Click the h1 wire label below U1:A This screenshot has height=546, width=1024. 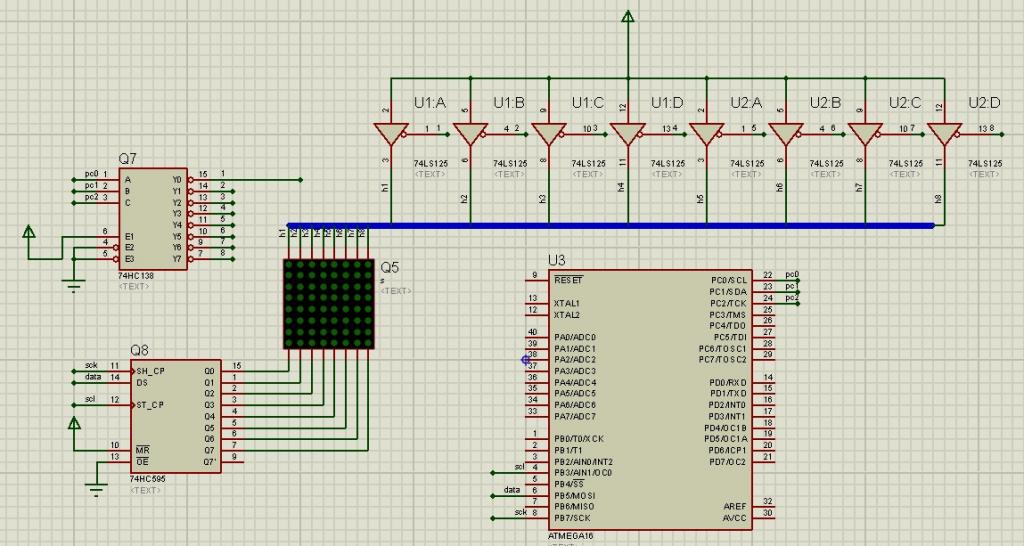click(x=385, y=187)
